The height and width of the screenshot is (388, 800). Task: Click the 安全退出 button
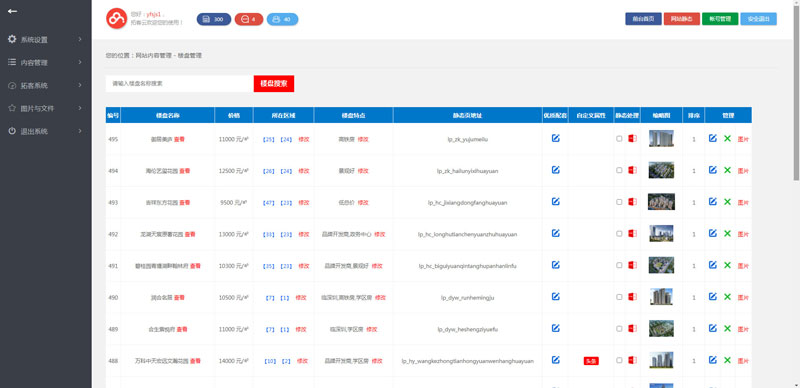[x=759, y=19]
